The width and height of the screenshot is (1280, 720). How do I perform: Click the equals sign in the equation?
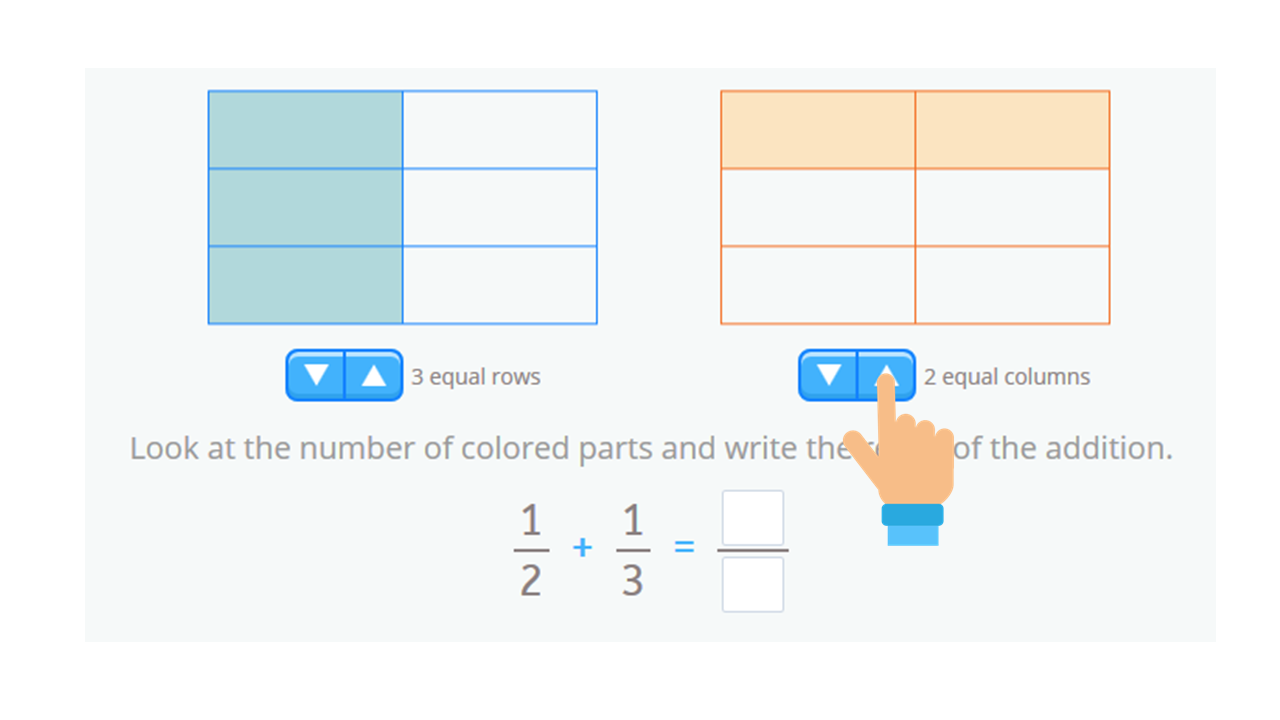[x=685, y=548]
